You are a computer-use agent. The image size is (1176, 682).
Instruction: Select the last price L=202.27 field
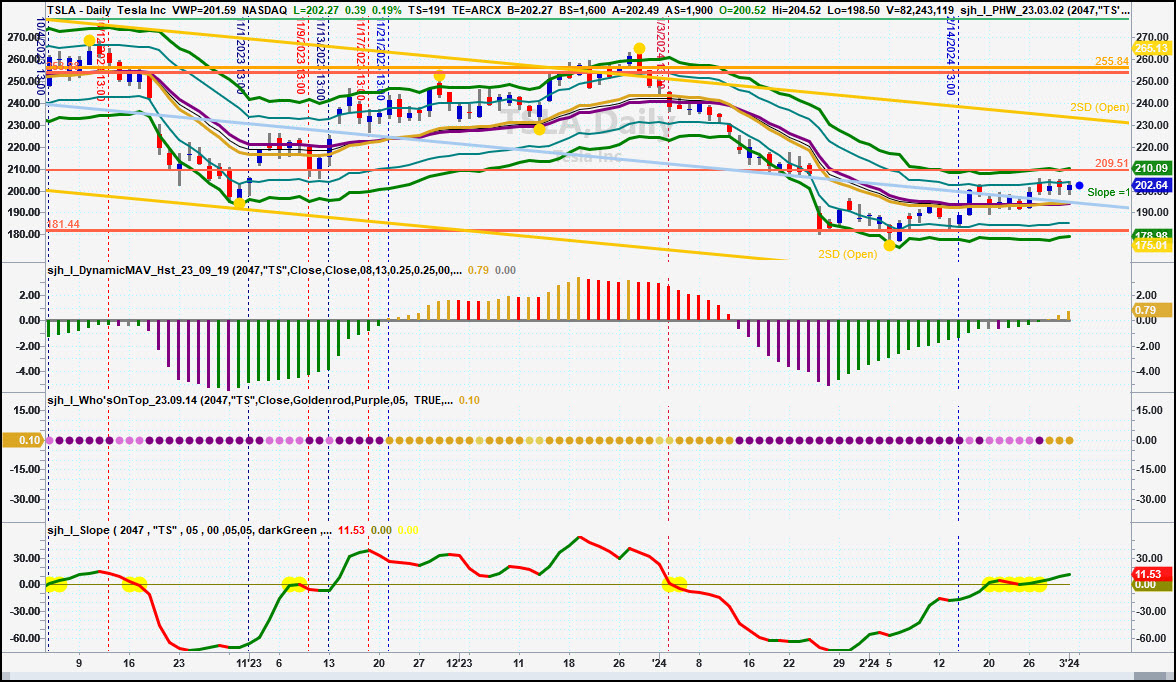(316, 11)
